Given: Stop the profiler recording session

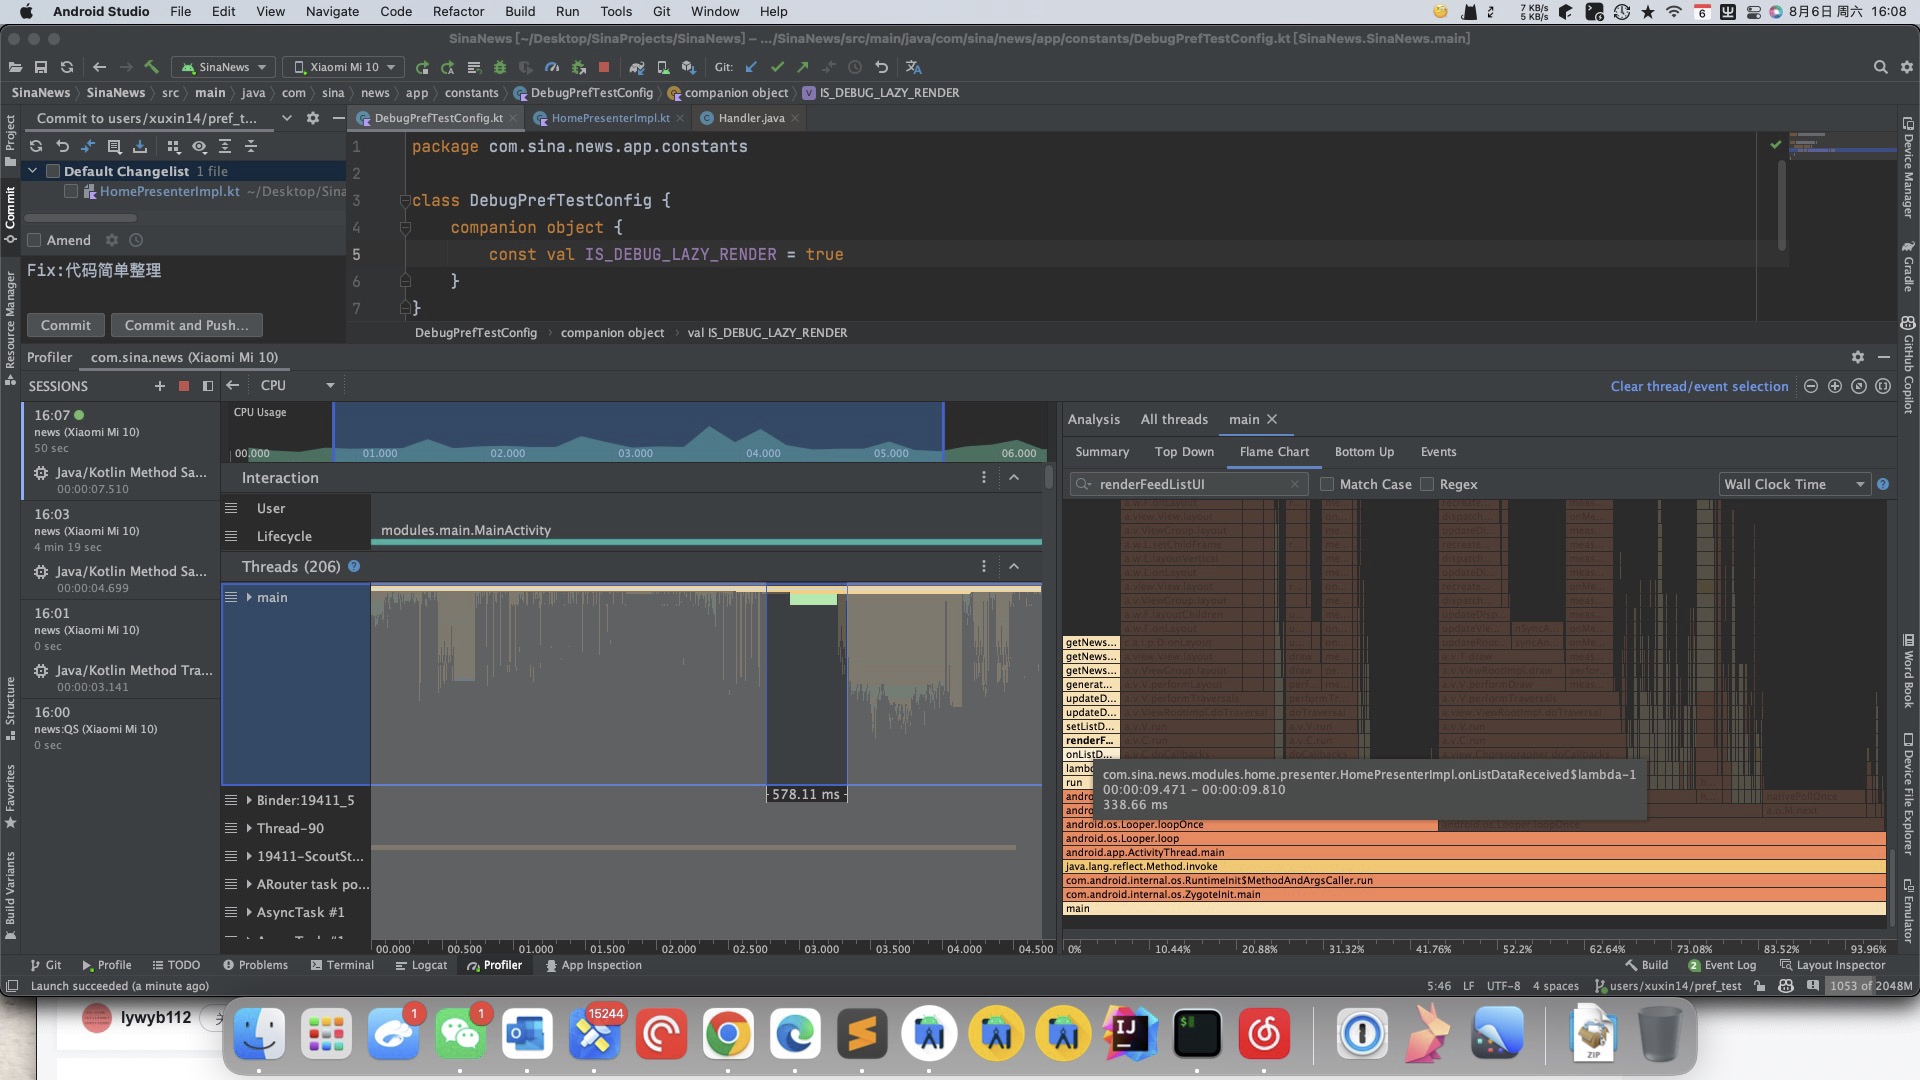Looking at the screenshot, I should click(x=183, y=386).
